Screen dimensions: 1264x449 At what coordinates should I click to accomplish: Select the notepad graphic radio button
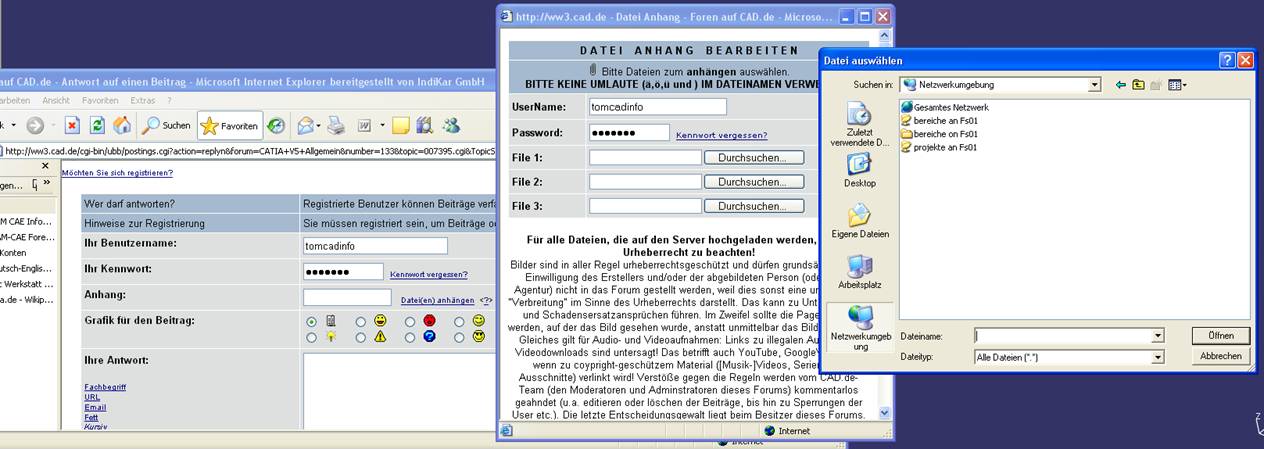click(312, 322)
